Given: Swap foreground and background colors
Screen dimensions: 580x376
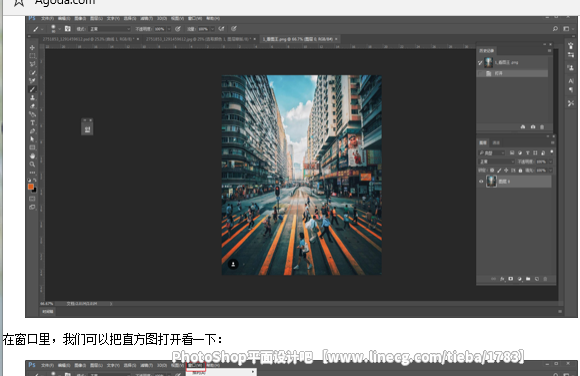Looking at the screenshot, I should tap(35, 180).
